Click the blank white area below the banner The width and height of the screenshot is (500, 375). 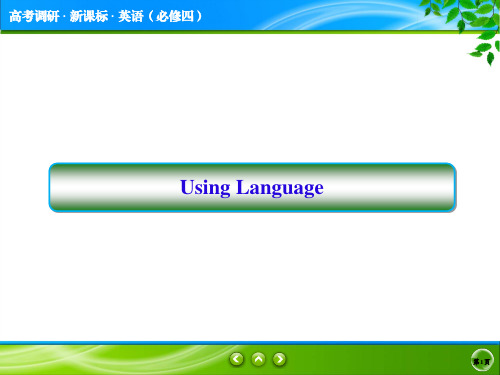[x=250, y=277]
